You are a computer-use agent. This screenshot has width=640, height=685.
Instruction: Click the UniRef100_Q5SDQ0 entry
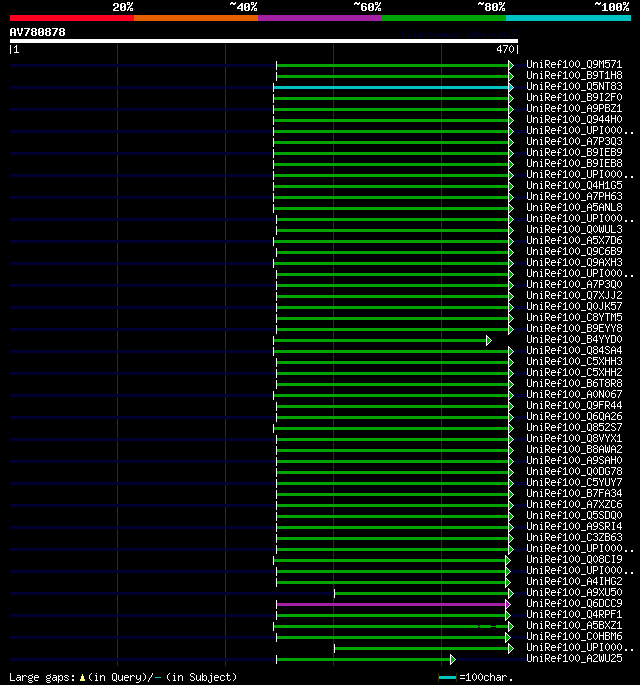(574, 515)
